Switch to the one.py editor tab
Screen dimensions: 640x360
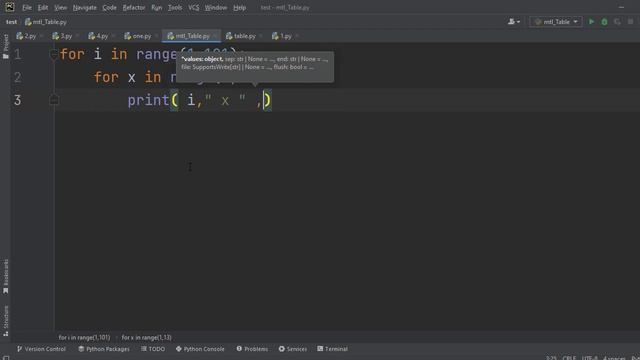point(138,36)
